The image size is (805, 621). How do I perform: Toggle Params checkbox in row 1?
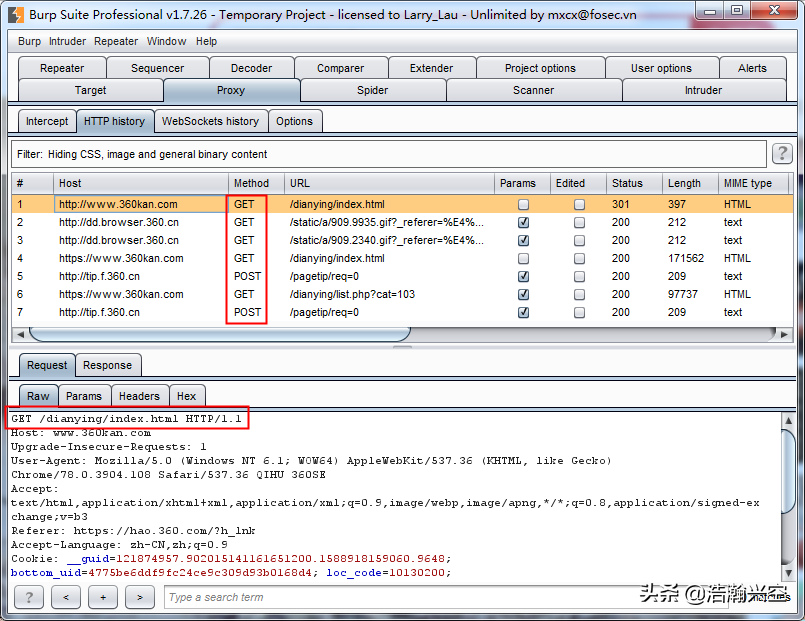(x=523, y=204)
